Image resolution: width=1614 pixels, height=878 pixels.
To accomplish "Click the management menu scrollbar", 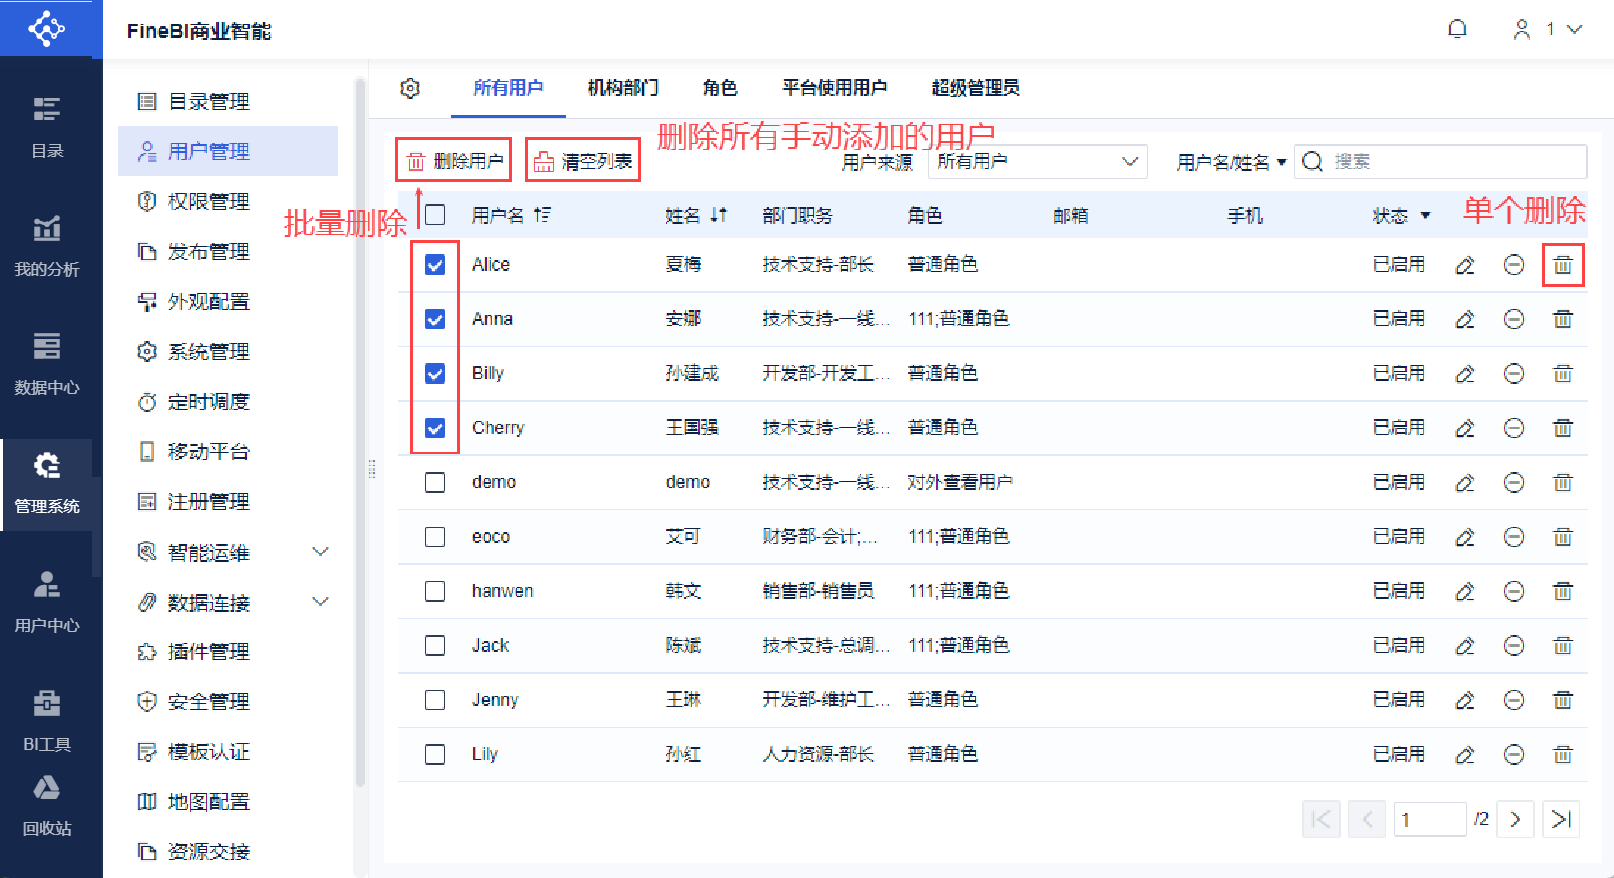I will click(359, 432).
